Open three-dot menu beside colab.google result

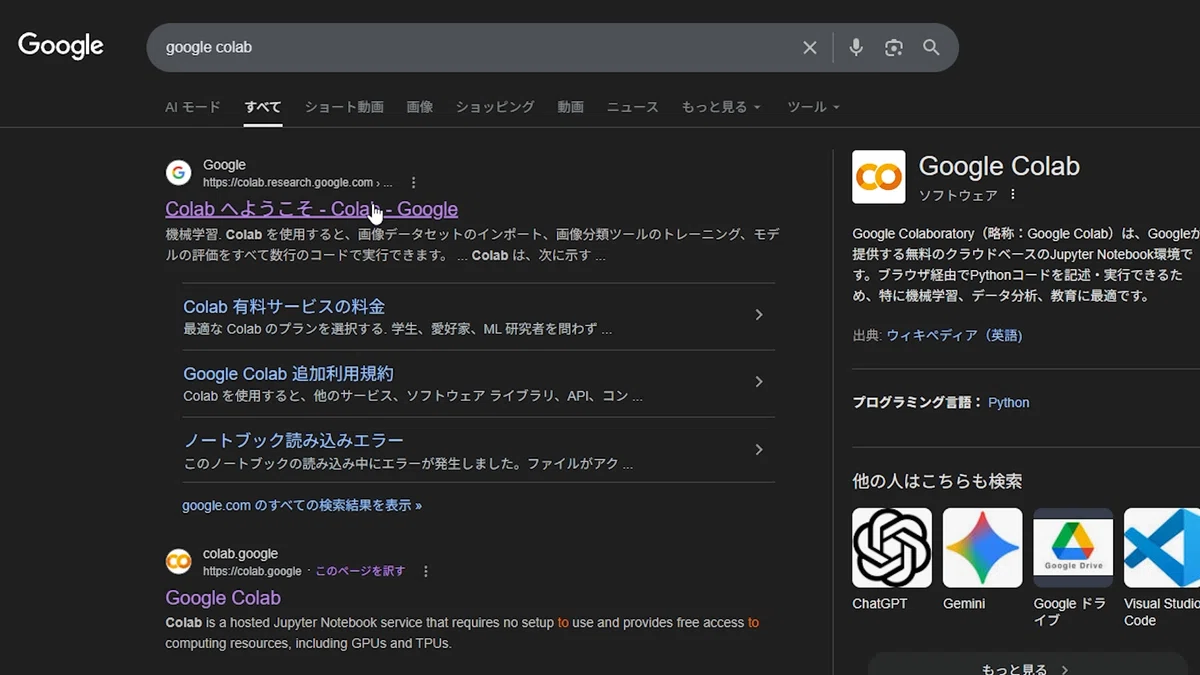click(x=426, y=572)
